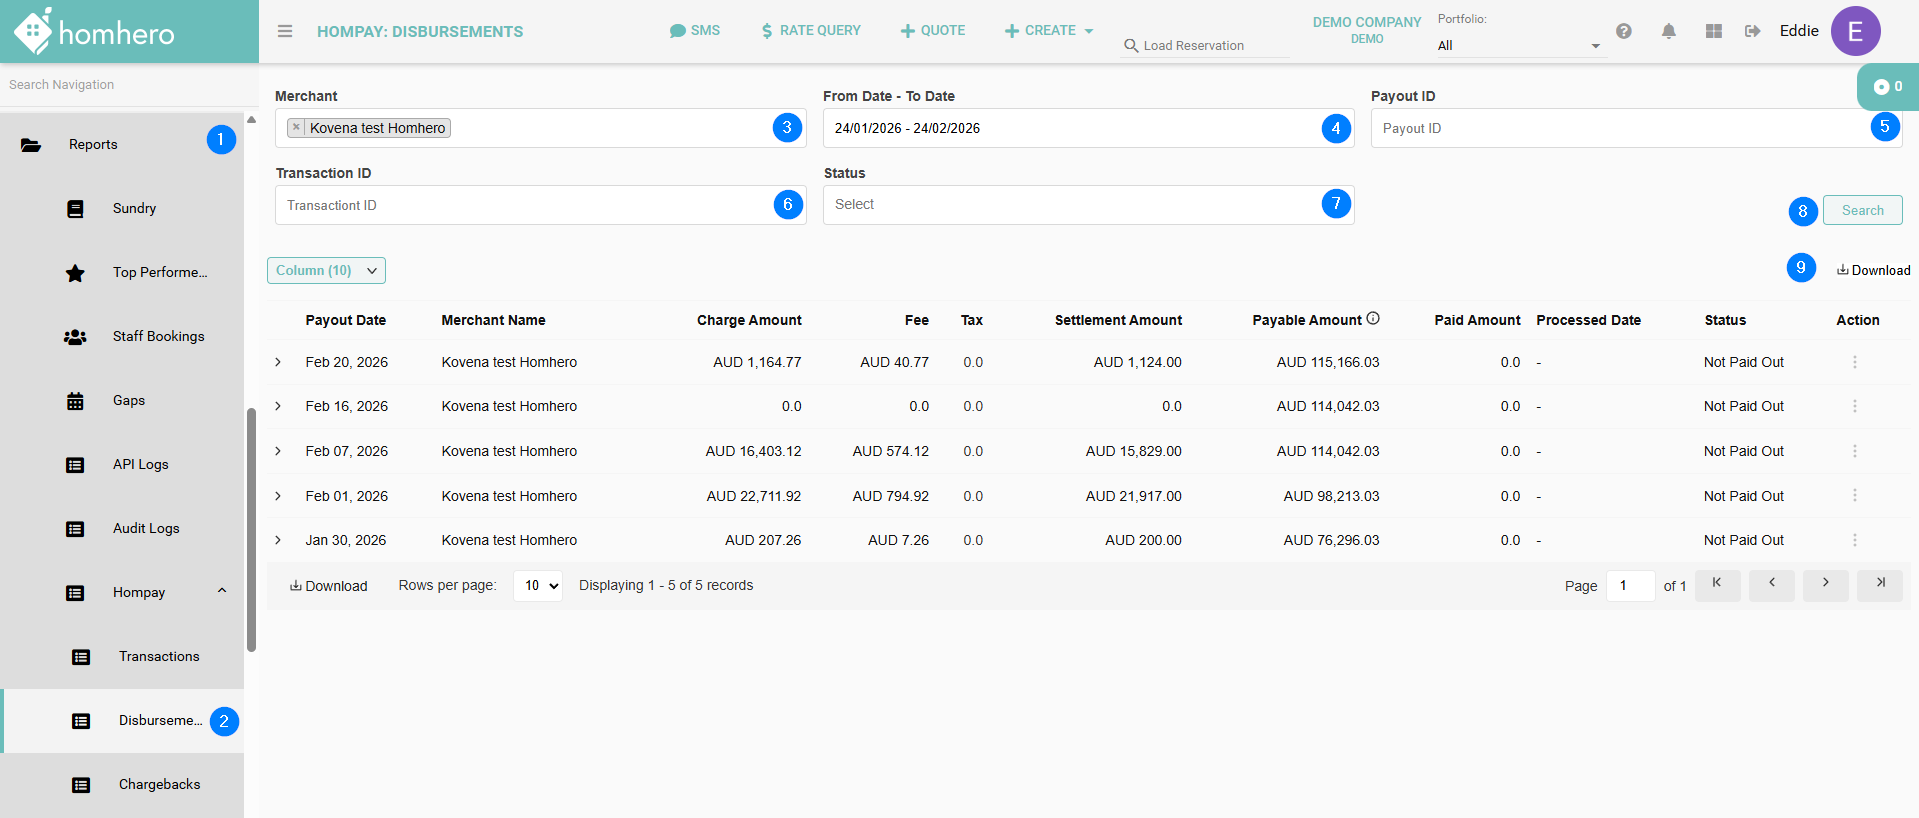Click Download link above the table
1919x818 pixels.
(1873, 270)
